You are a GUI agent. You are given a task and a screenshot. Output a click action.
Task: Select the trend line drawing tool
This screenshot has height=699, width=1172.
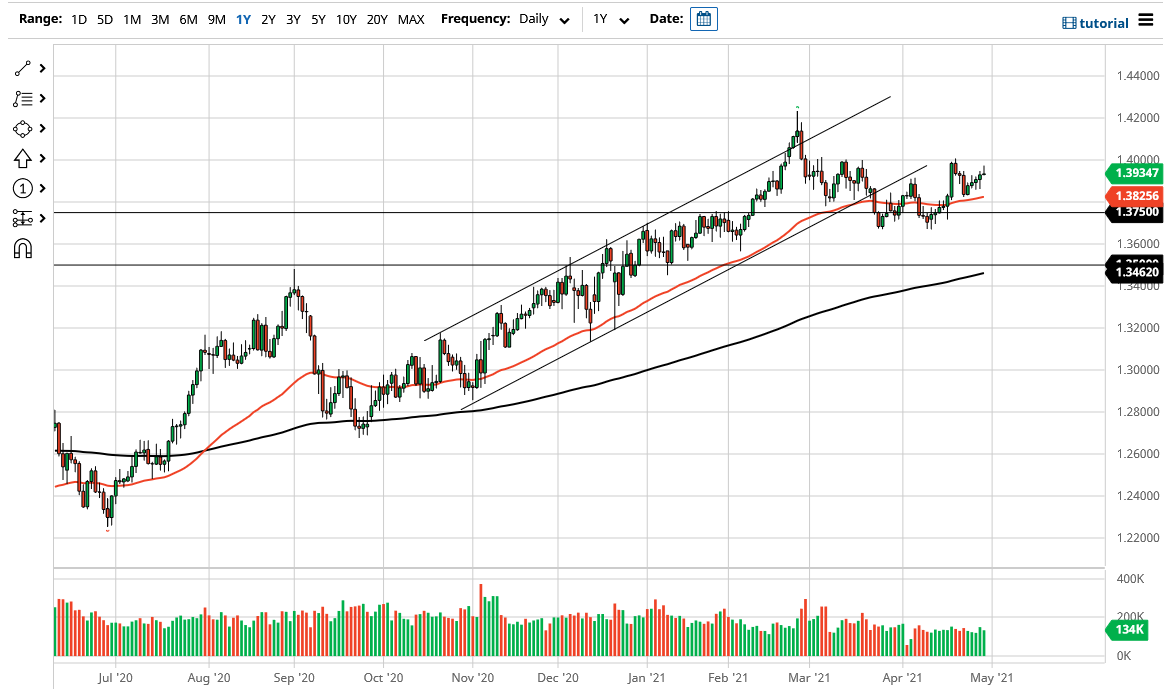coord(20,68)
